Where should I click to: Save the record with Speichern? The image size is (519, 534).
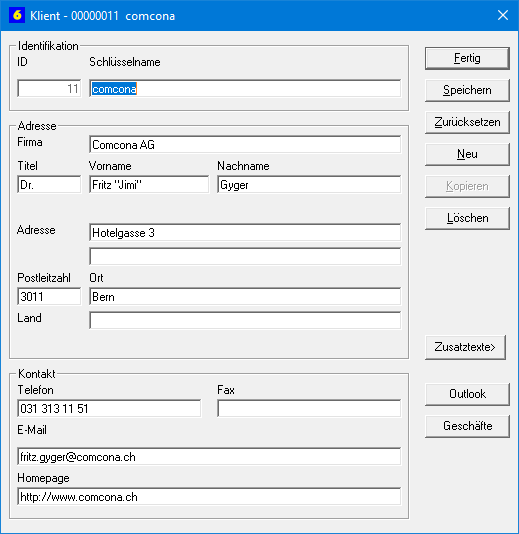click(467, 90)
